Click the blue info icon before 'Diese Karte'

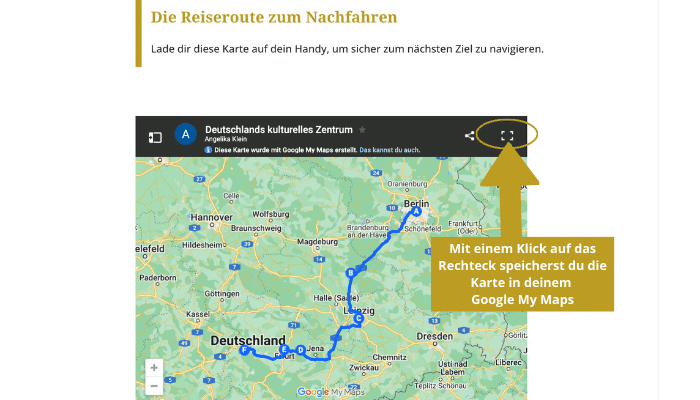[x=208, y=150]
